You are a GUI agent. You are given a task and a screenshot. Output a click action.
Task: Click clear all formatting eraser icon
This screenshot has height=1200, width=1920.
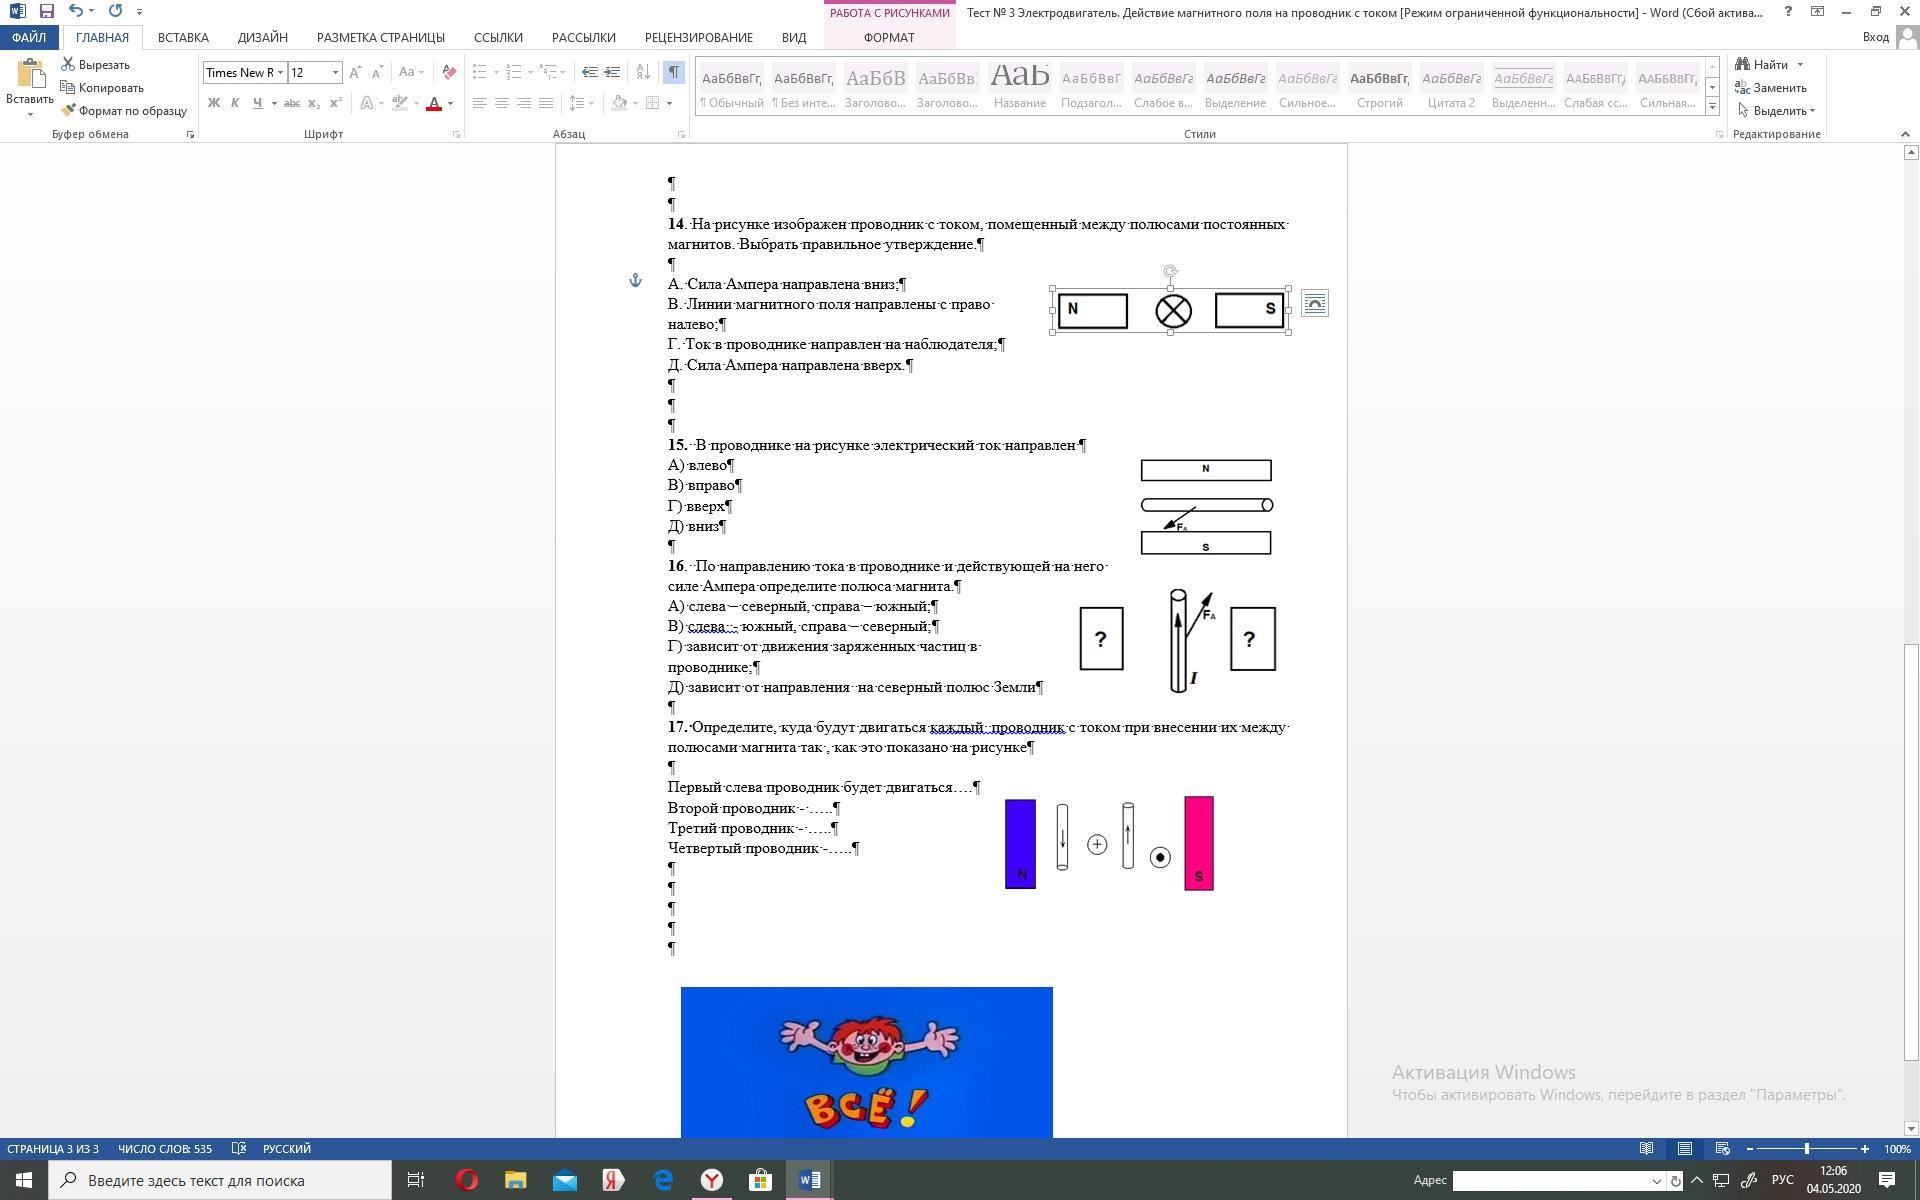(449, 72)
